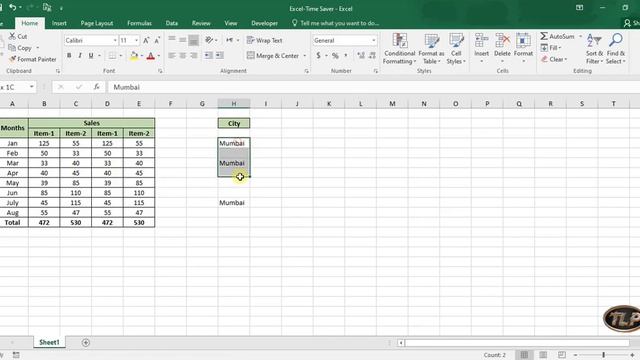640x360 pixels.
Task: Click Decrease Indent icon
Action: 209,56
